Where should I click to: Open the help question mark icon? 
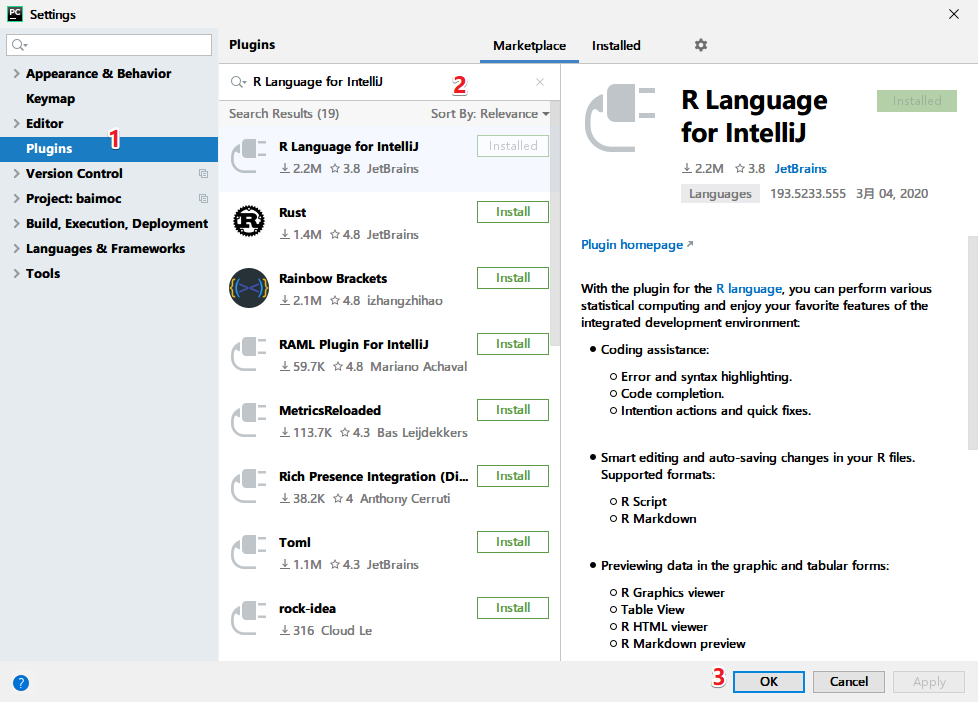[x=21, y=683]
